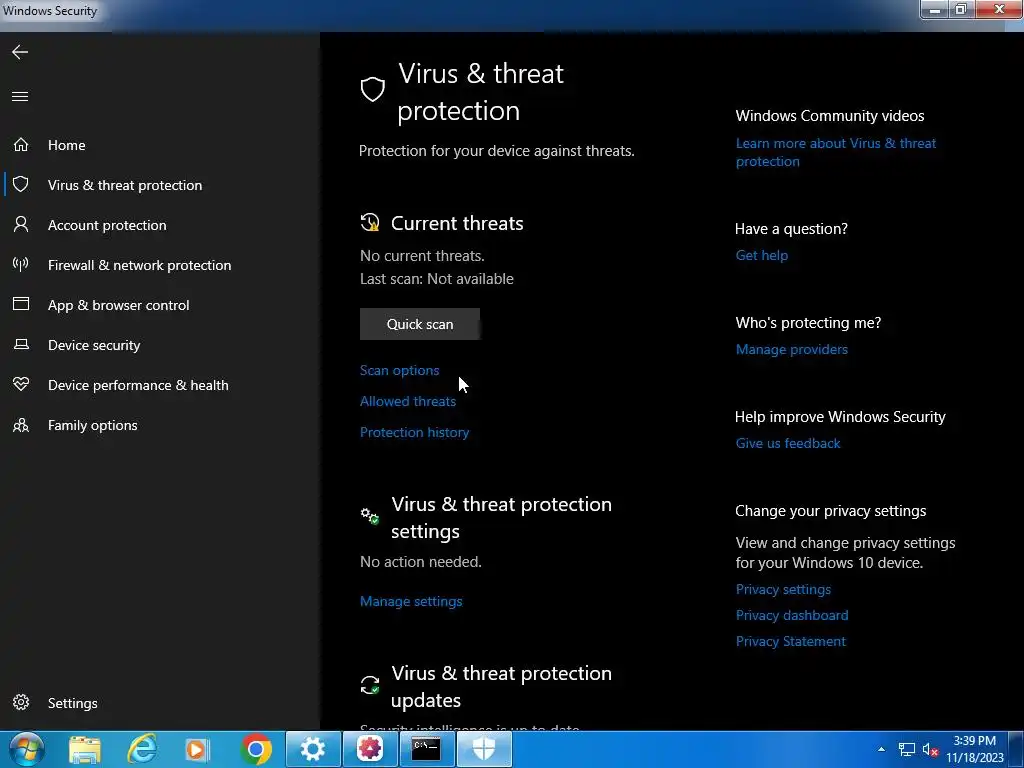
Task: Click Manage settings link
Action: point(411,601)
